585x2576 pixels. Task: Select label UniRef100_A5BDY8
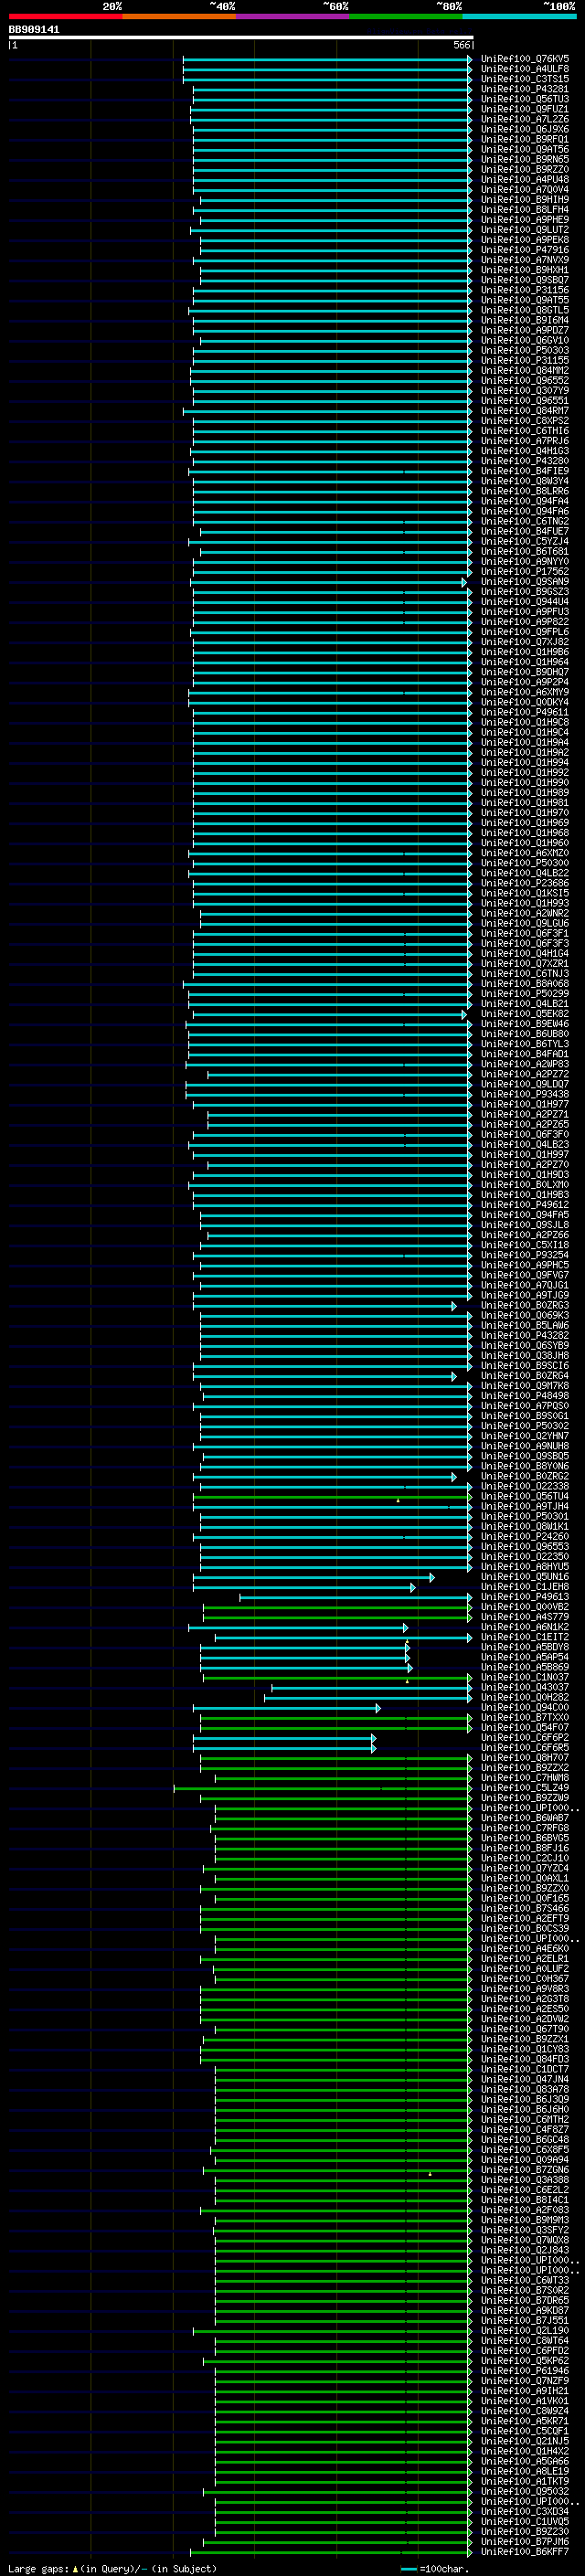click(525, 1647)
